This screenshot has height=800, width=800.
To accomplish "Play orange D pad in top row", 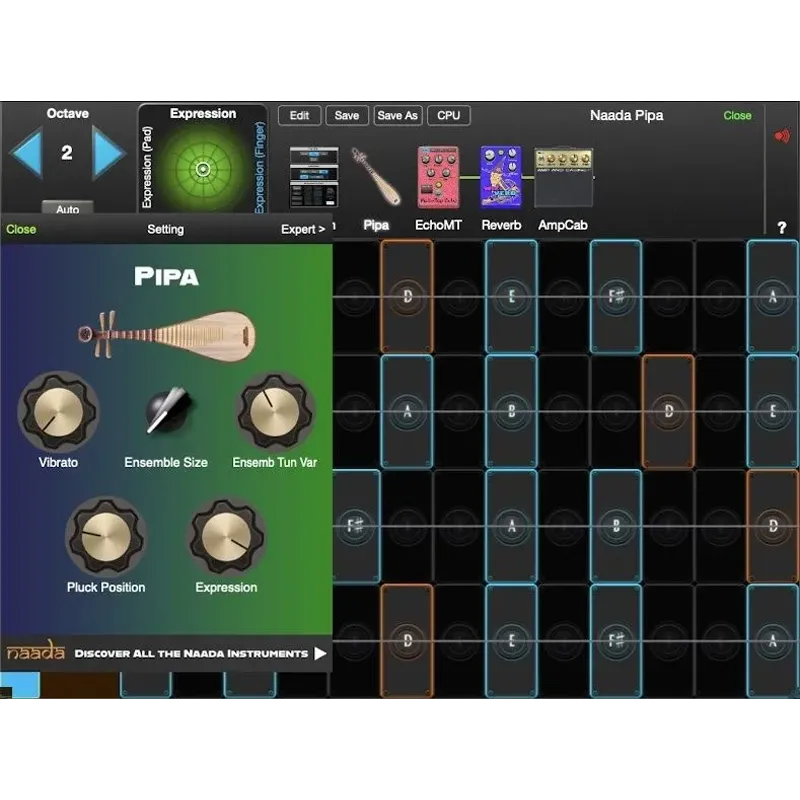I will pyautogui.click(x=407, y=296).
